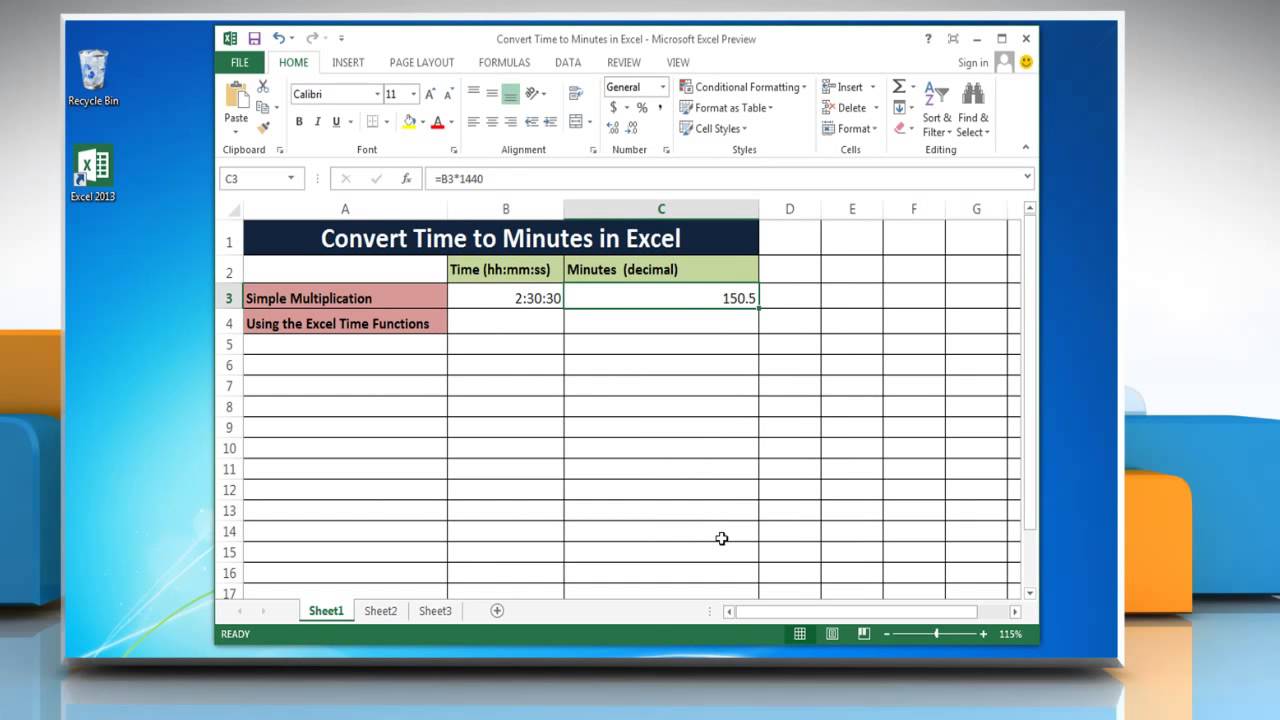Expand Format as Table gallery
The height and width of the screenshot is (720, 1280).
tap(727, 108)
